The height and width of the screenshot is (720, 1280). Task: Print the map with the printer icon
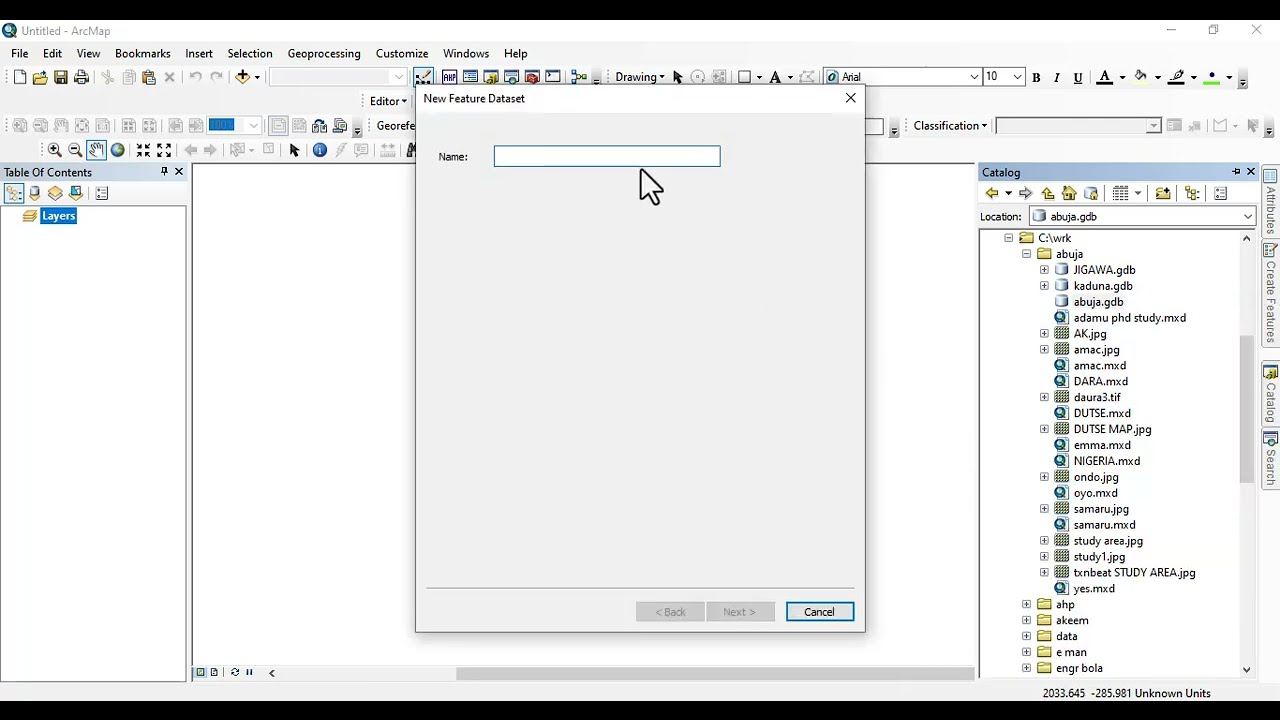pyautogui.click(x=82, y=77)
